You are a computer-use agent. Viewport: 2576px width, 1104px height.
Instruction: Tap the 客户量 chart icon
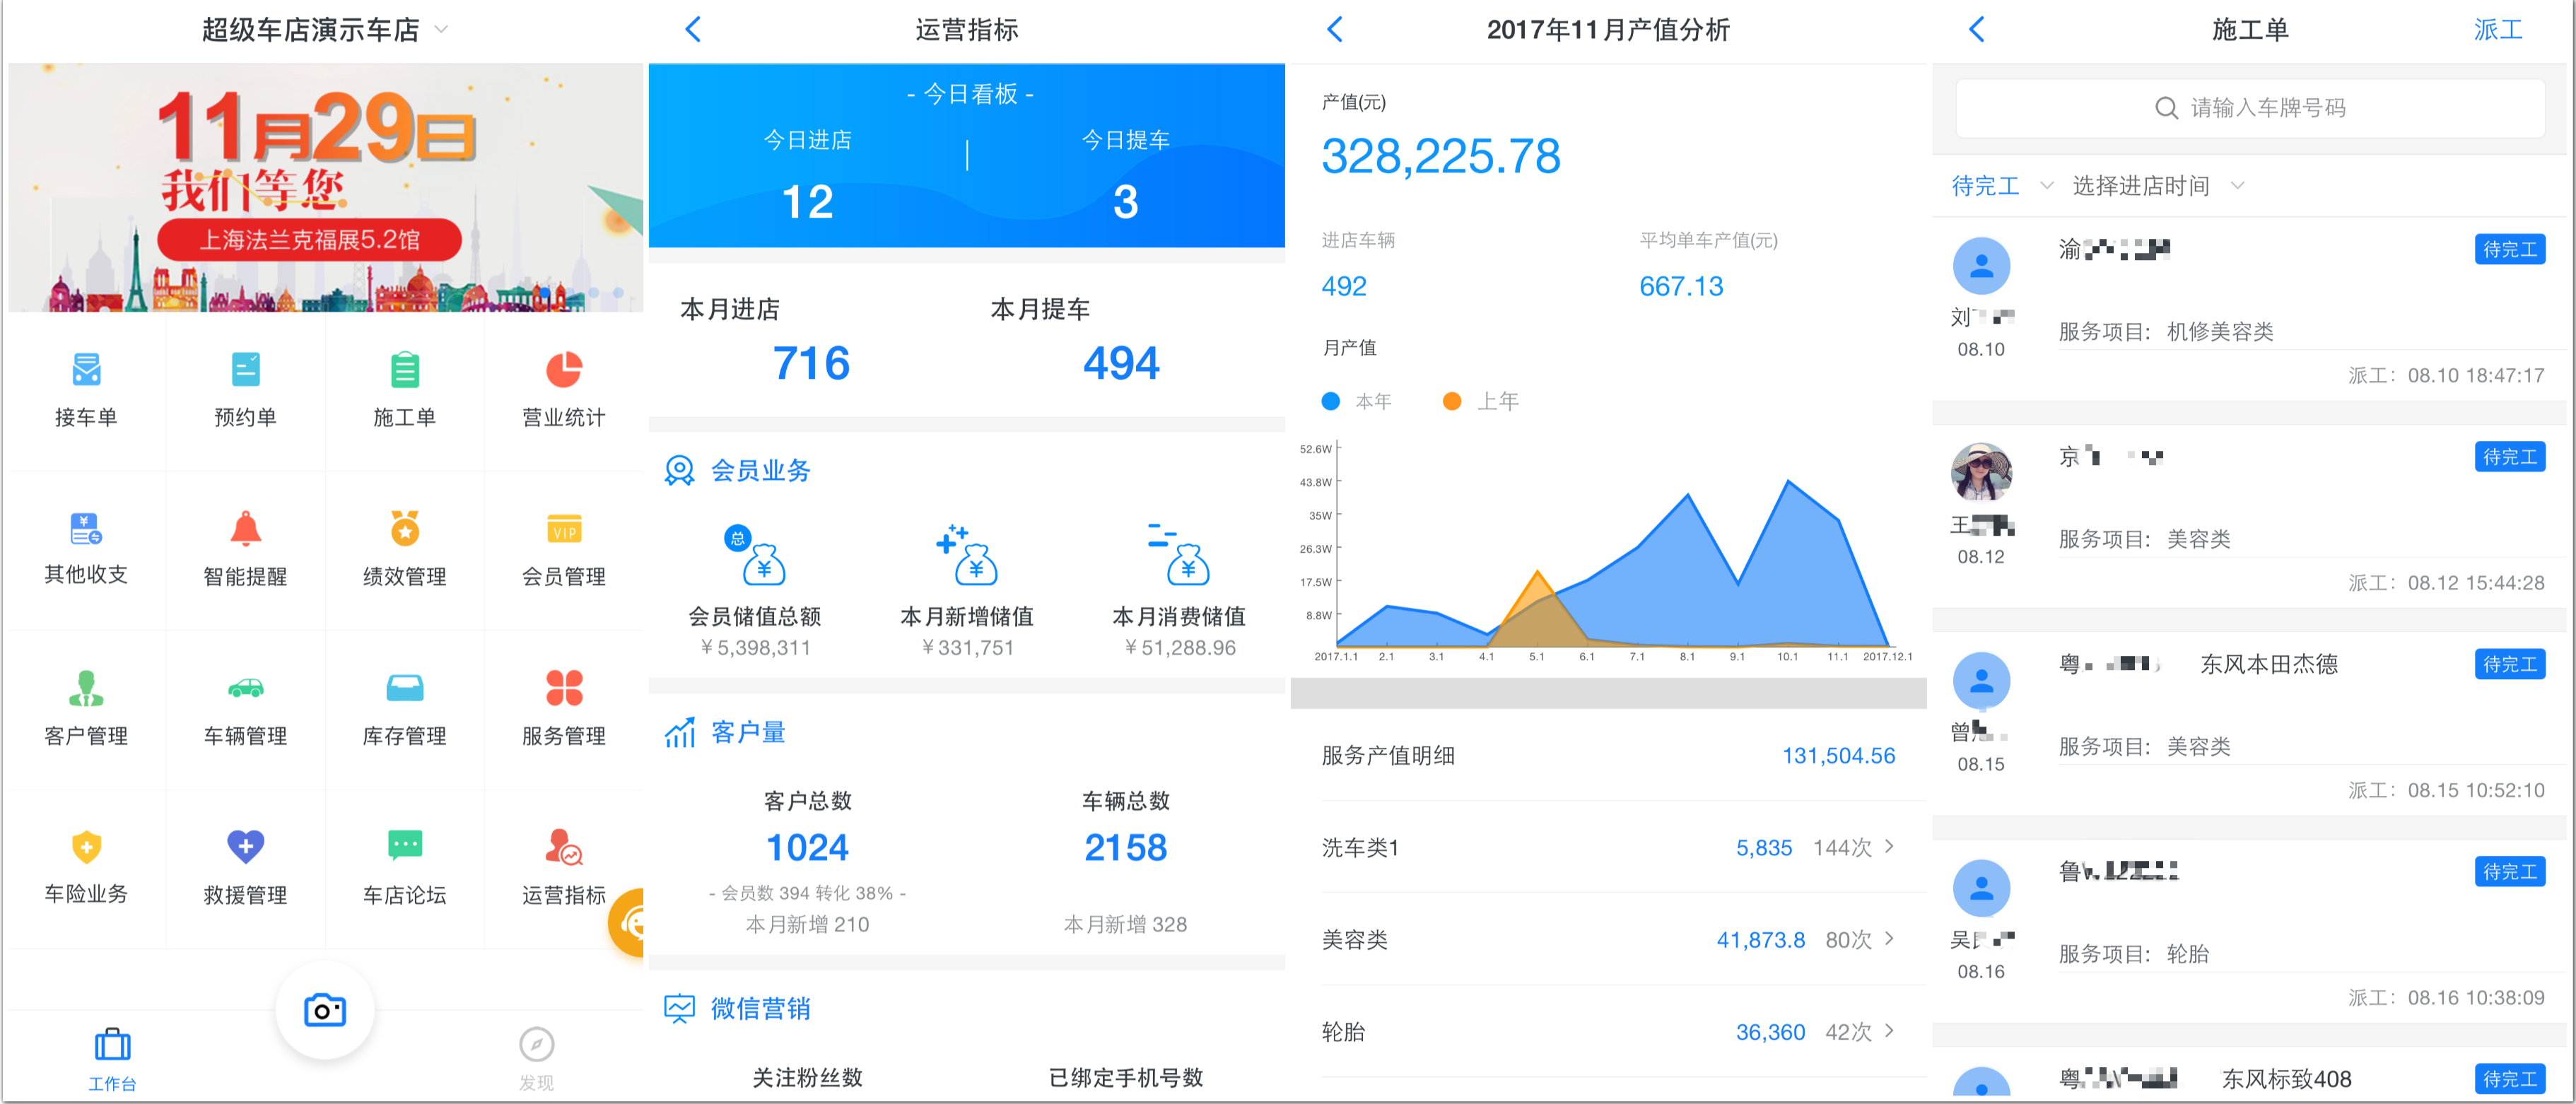(x=680, y=733)
